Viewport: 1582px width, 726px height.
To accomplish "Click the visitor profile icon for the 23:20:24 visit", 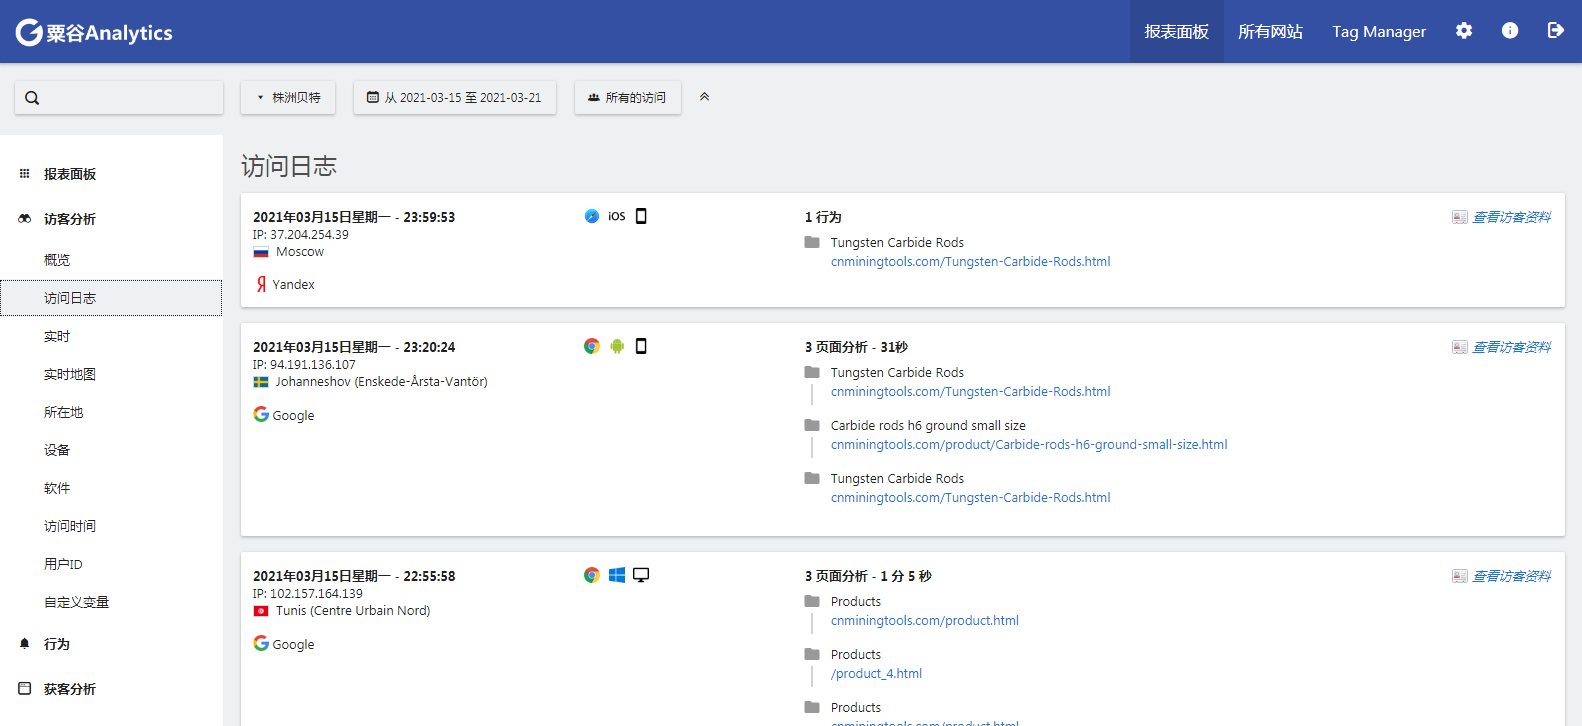I will click(x=1460, y=347).
